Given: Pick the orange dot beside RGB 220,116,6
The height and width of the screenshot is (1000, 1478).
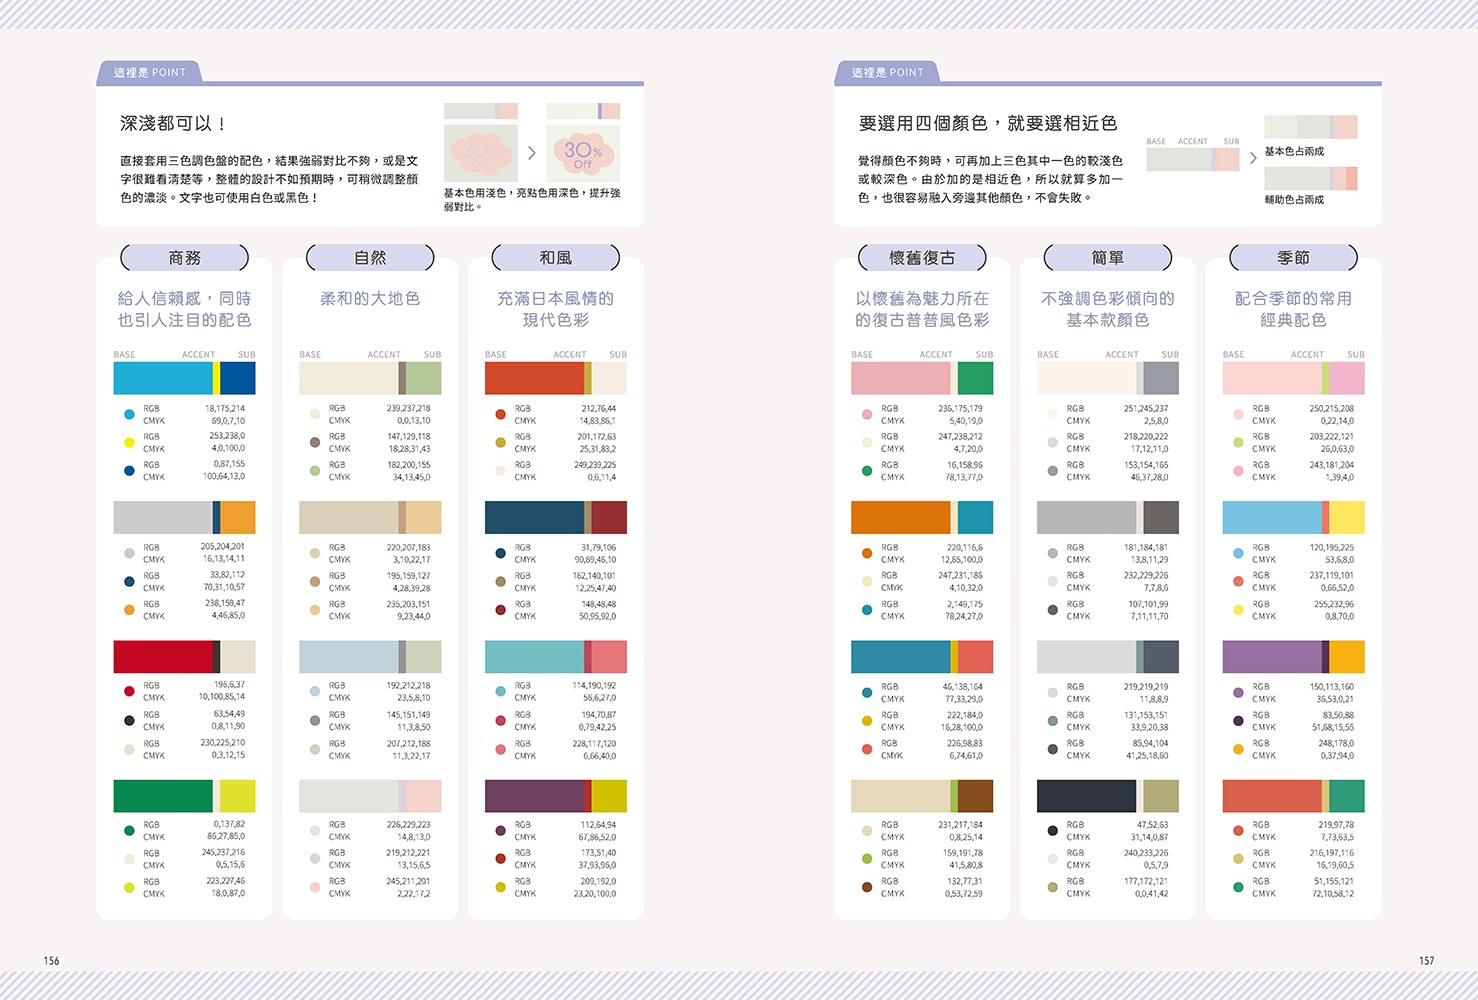Looking at the screenshot, I should (867, 553).
